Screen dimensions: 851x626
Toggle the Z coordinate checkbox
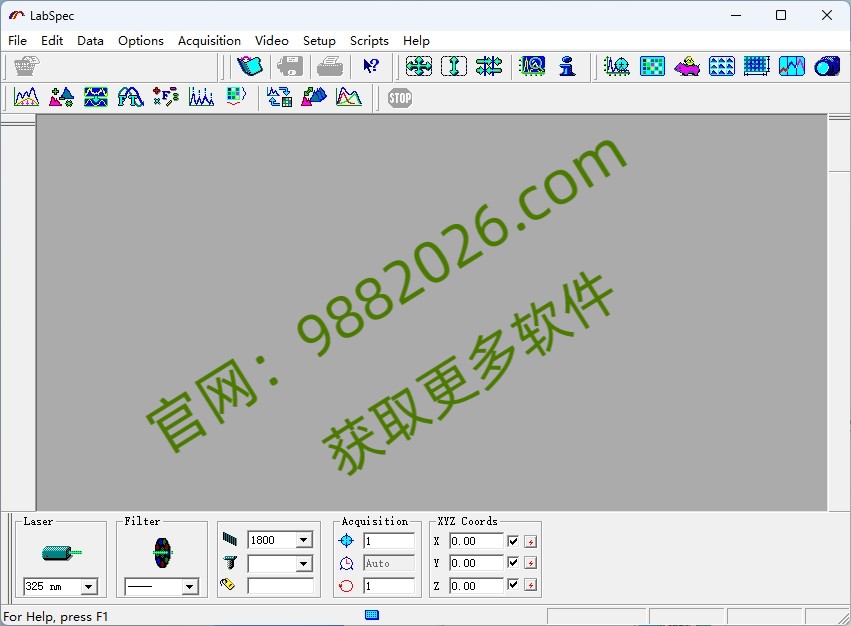tap(513, 585)
